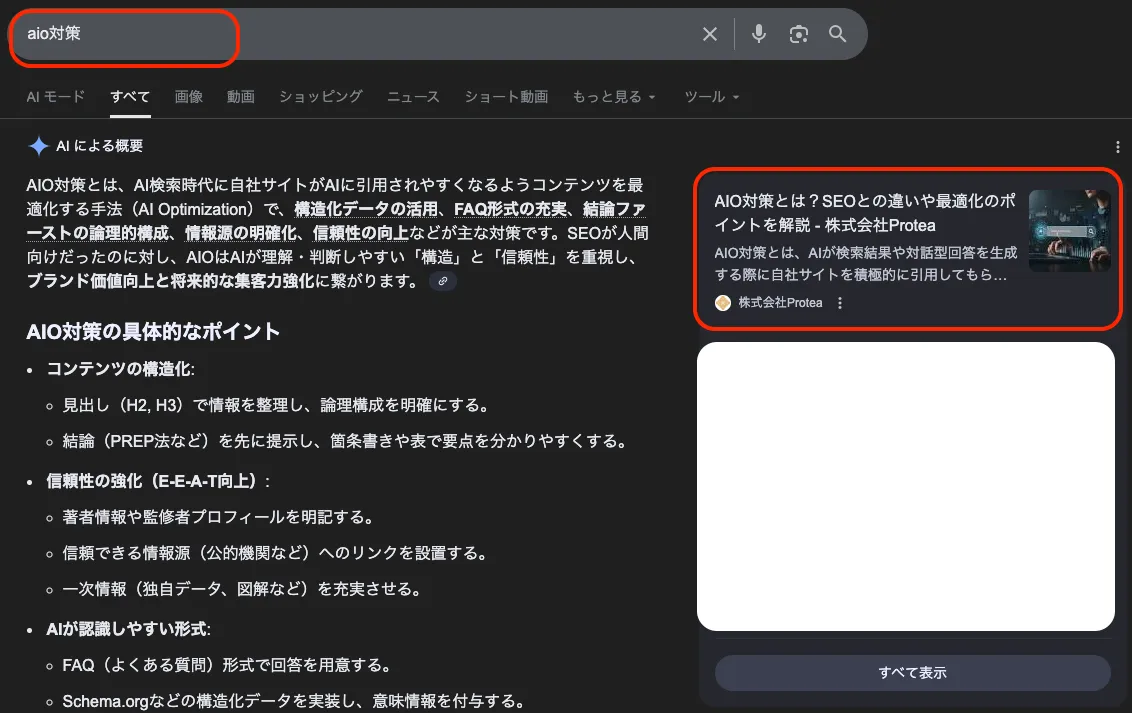Clear the search query with the X icon
This screenshot has height=713, width=1132.
(x=709, y=33)
